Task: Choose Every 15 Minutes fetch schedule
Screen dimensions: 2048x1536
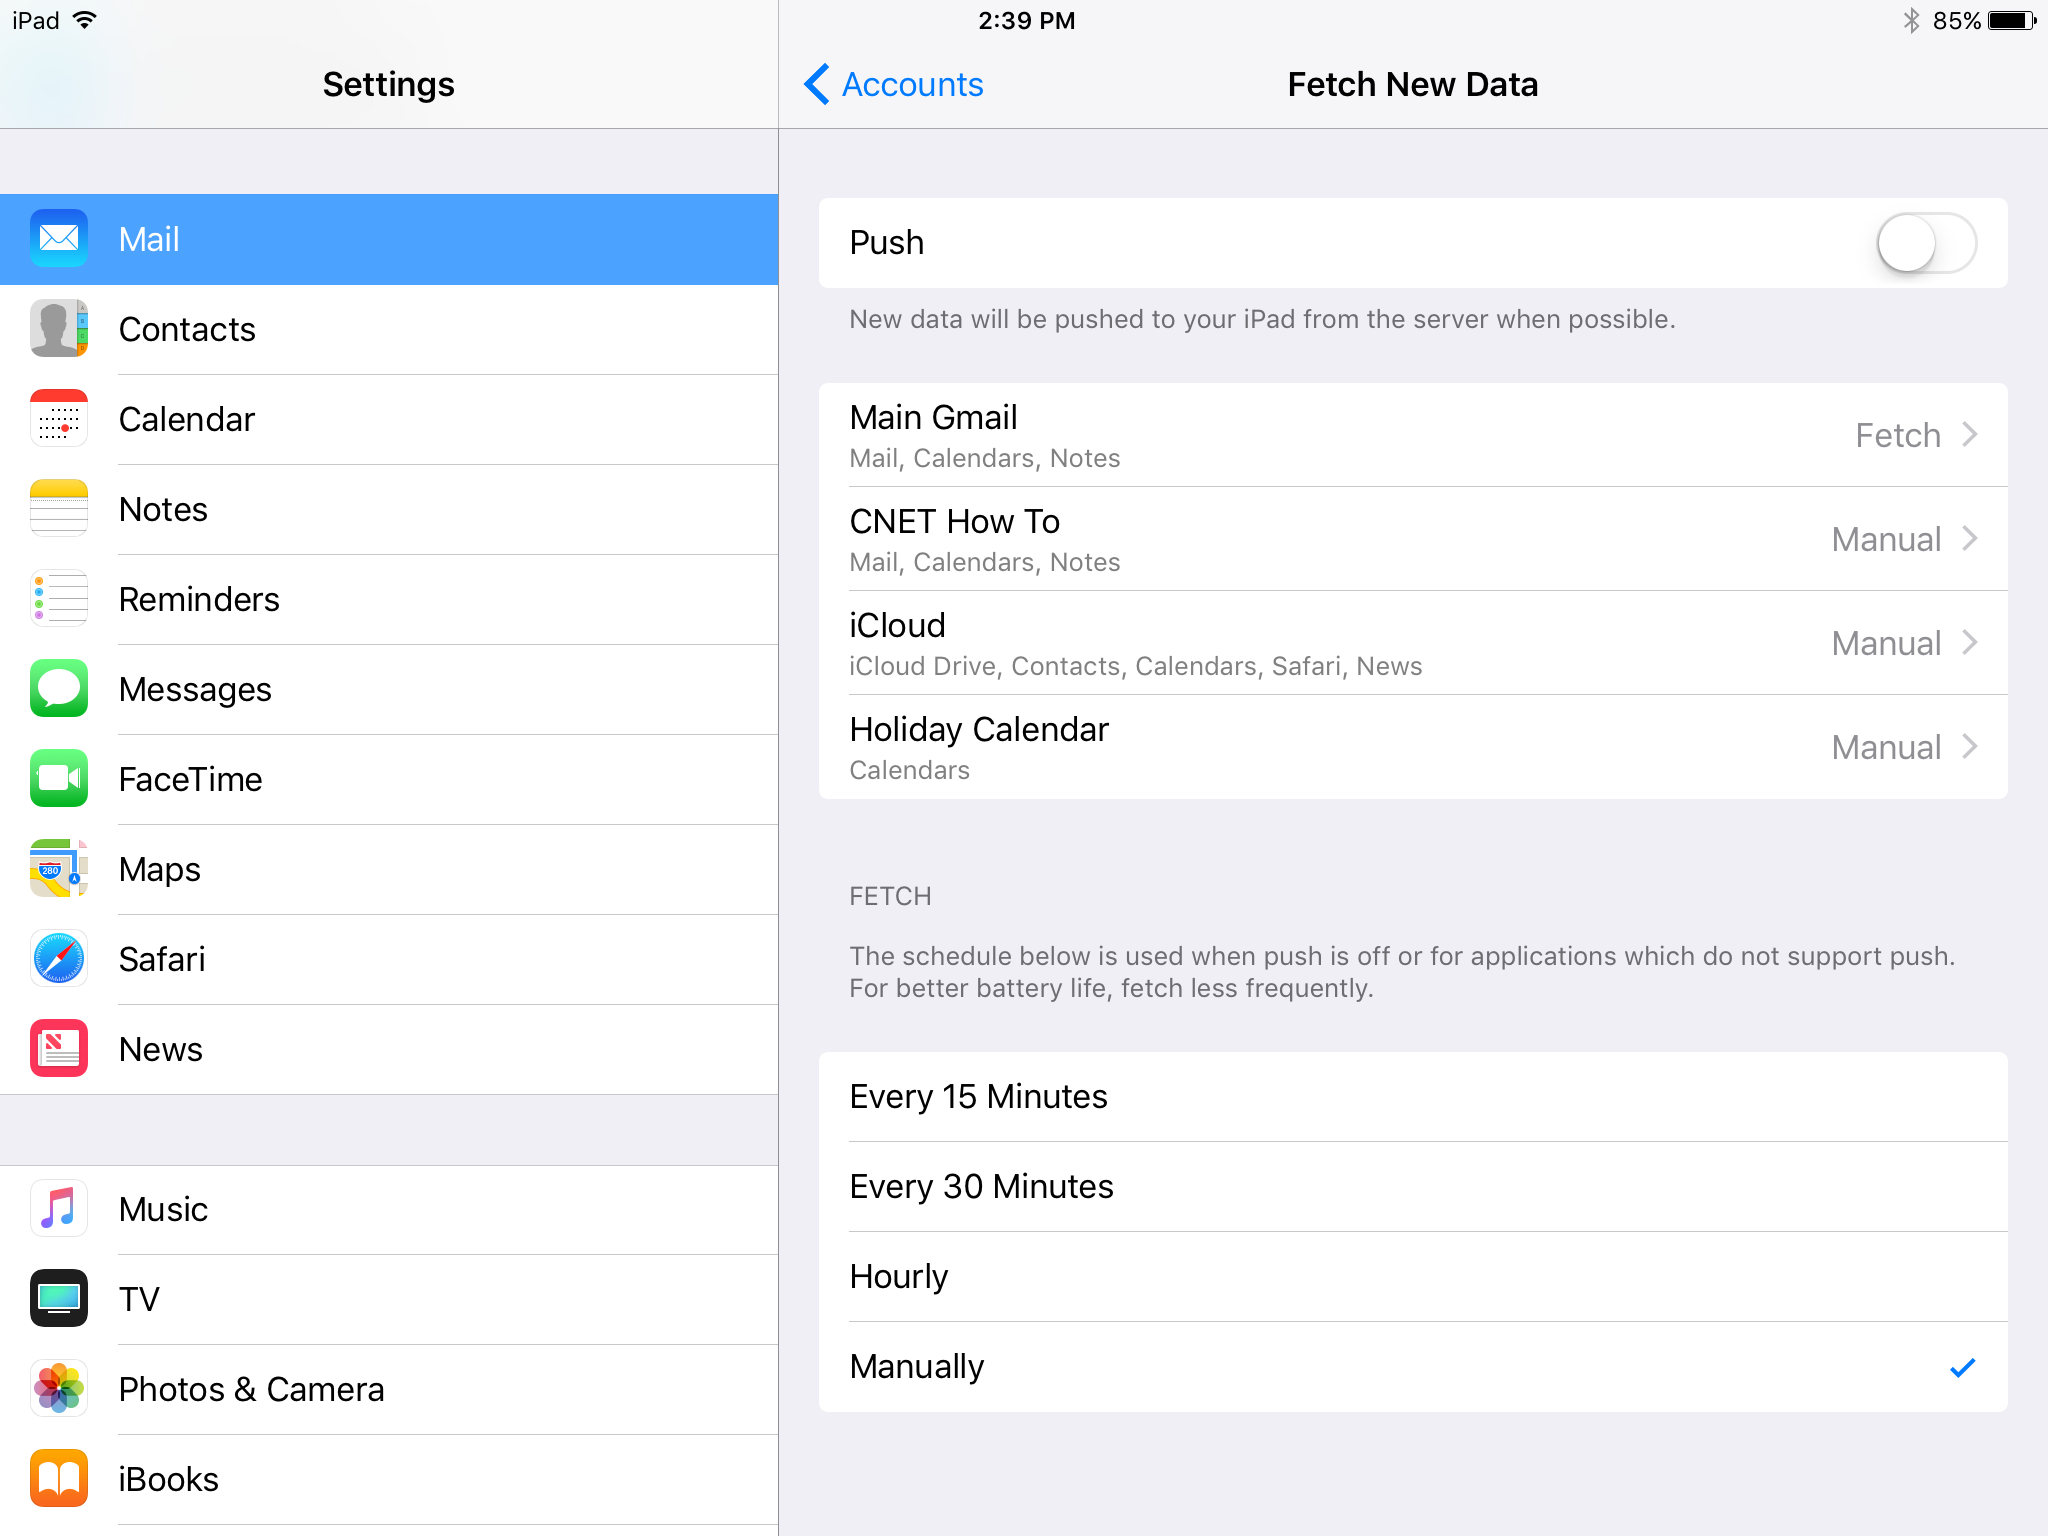Action: click(1413, 1097)
